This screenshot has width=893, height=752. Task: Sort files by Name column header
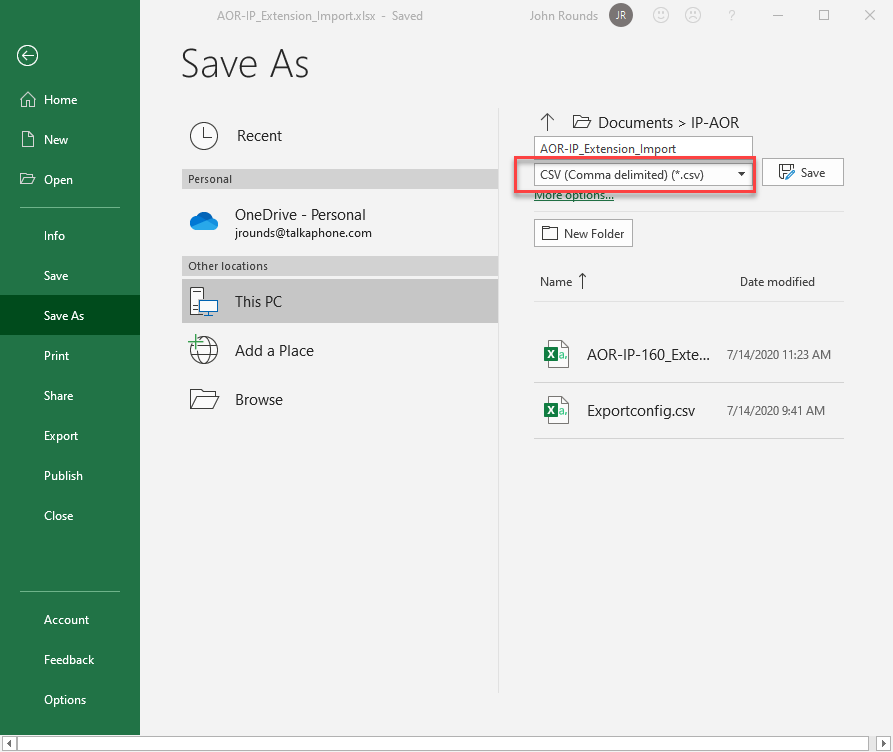point(556,282)
